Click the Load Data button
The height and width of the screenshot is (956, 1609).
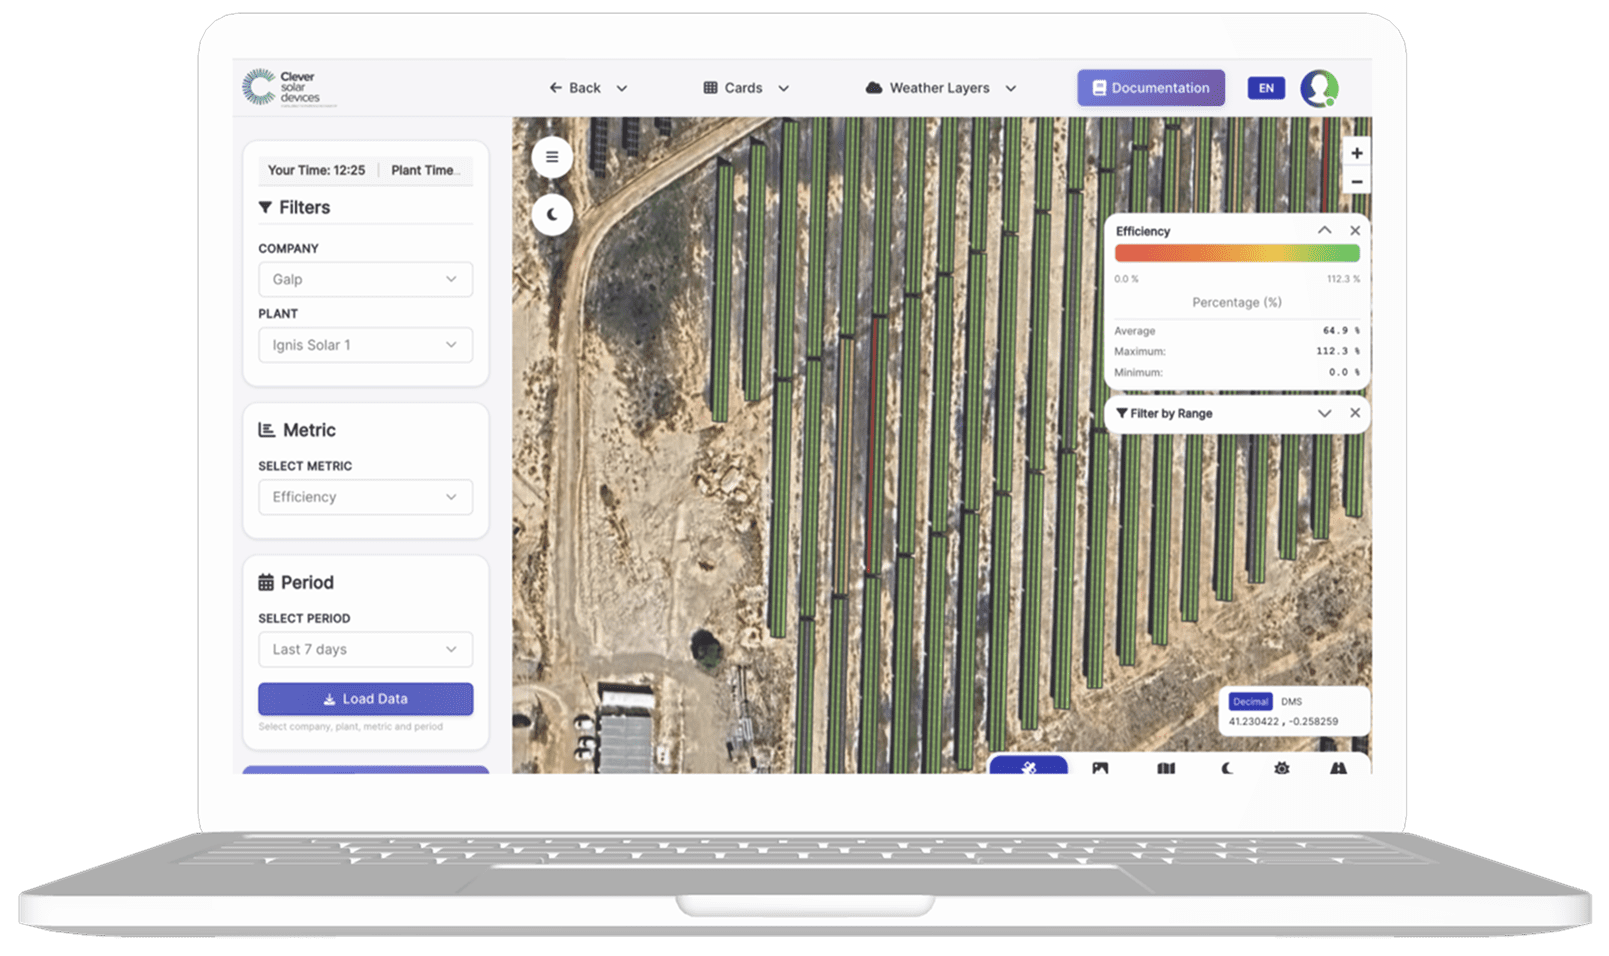[365, 698]
